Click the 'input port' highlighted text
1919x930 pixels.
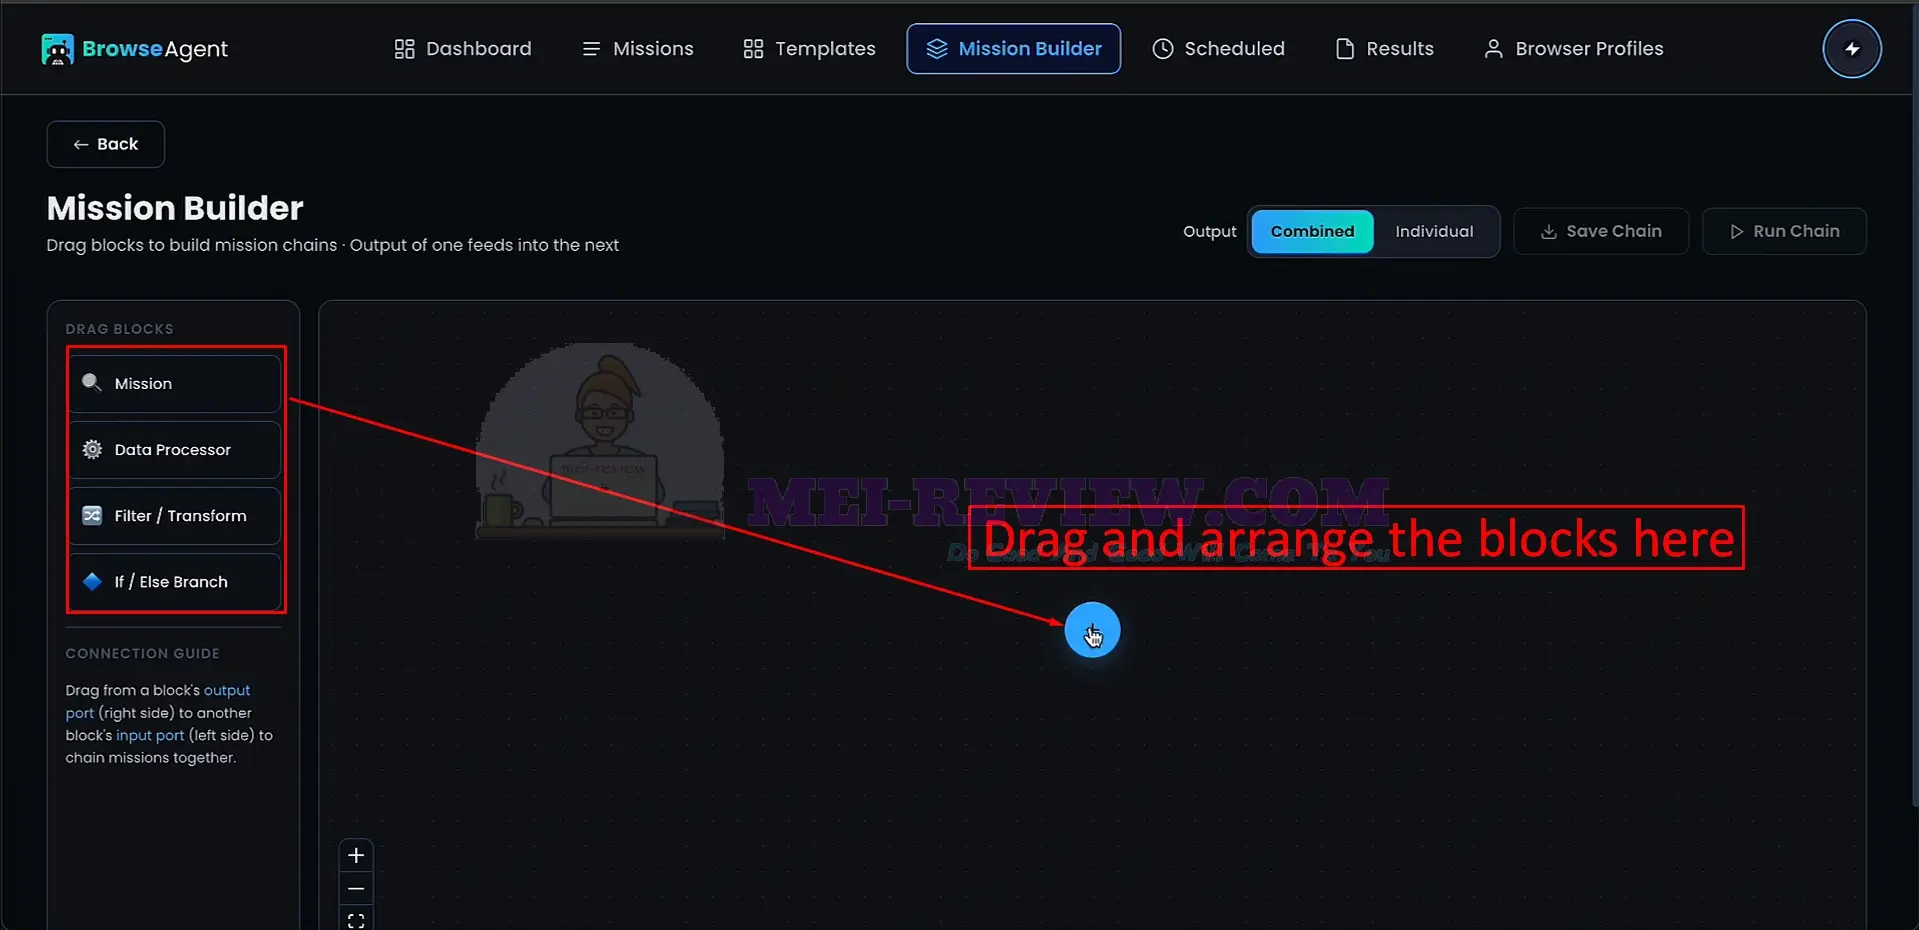click(x=150, y=735)
